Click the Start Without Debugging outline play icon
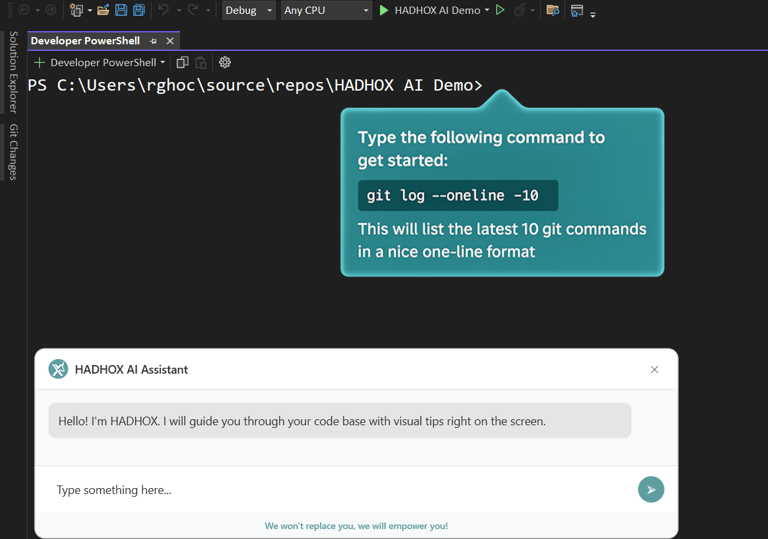Image resolution: width=768 pixels, height=539 pixels. coord(500,10)
